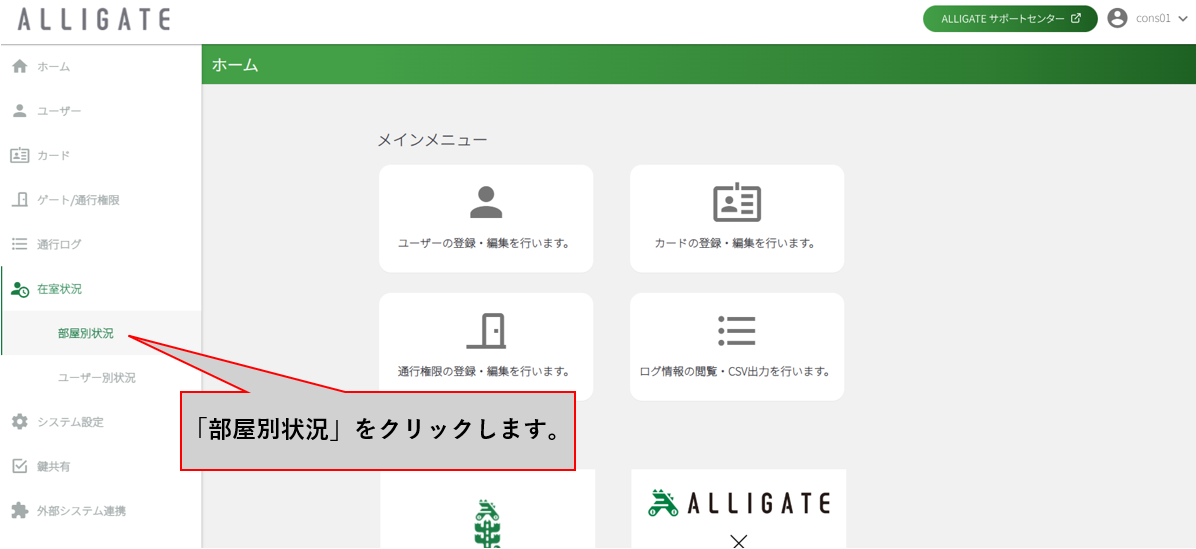The width and height of the screenshot is (1196, 549).
Task: Open the ゲート/通行権限 menu item
Action: (x=101, y=200)
